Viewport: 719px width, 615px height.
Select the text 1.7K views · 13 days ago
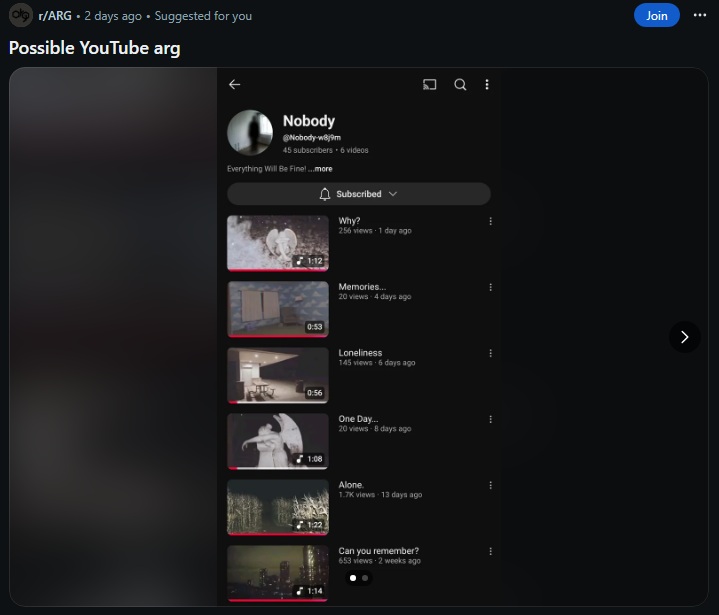tap(380, 495)
